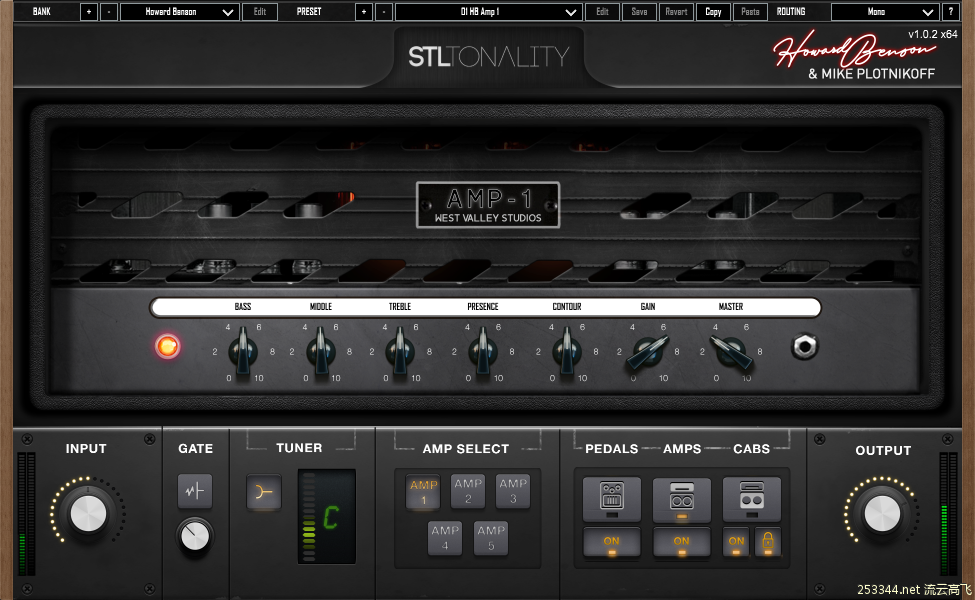Toggle the cab lock icon
Image resolution: width=975 pixels, height=600 pixels.
(x=768, y=541)
